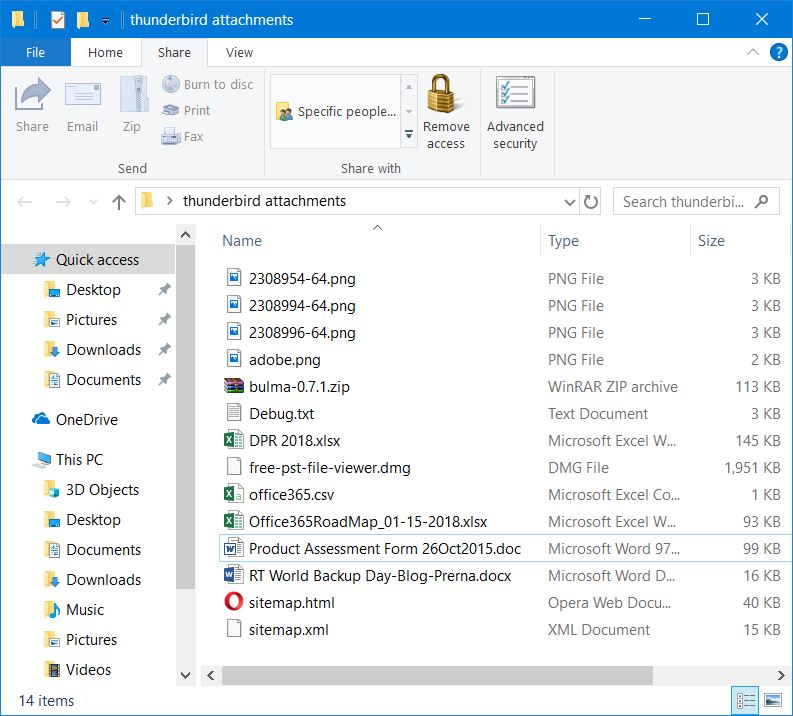The image size is (793, 716).
Task: Open Advanced security settings
Action: click(x=515, y=114)
